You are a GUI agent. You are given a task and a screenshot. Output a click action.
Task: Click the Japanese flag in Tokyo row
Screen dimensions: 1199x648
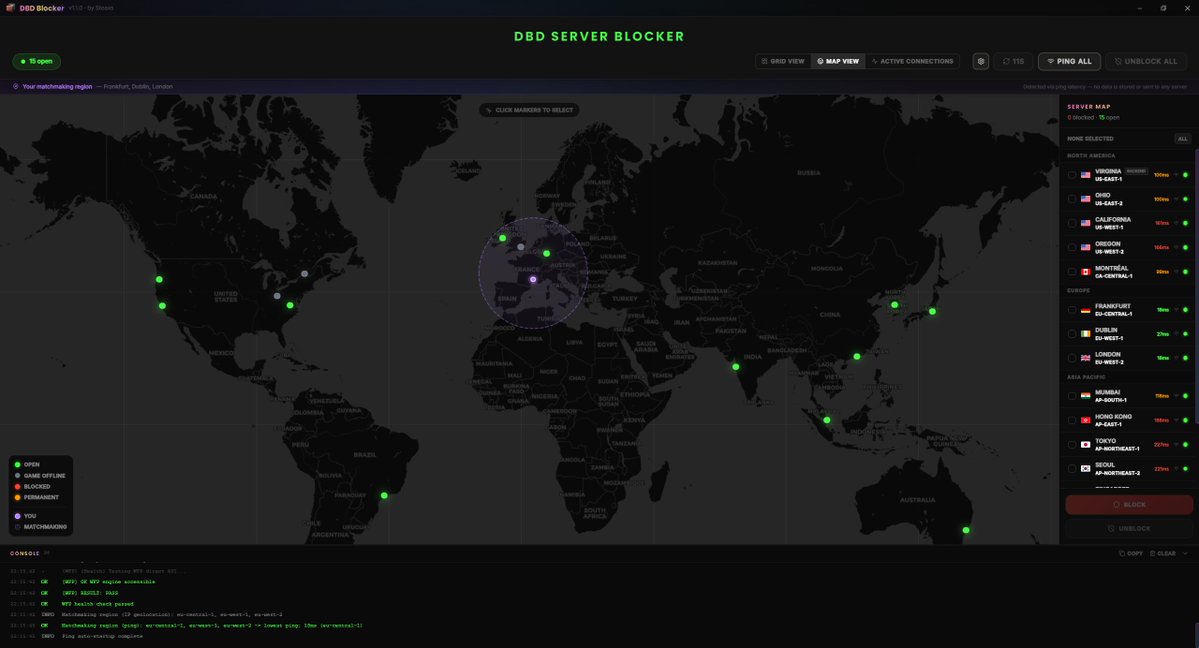click(x=1085, y=444)
